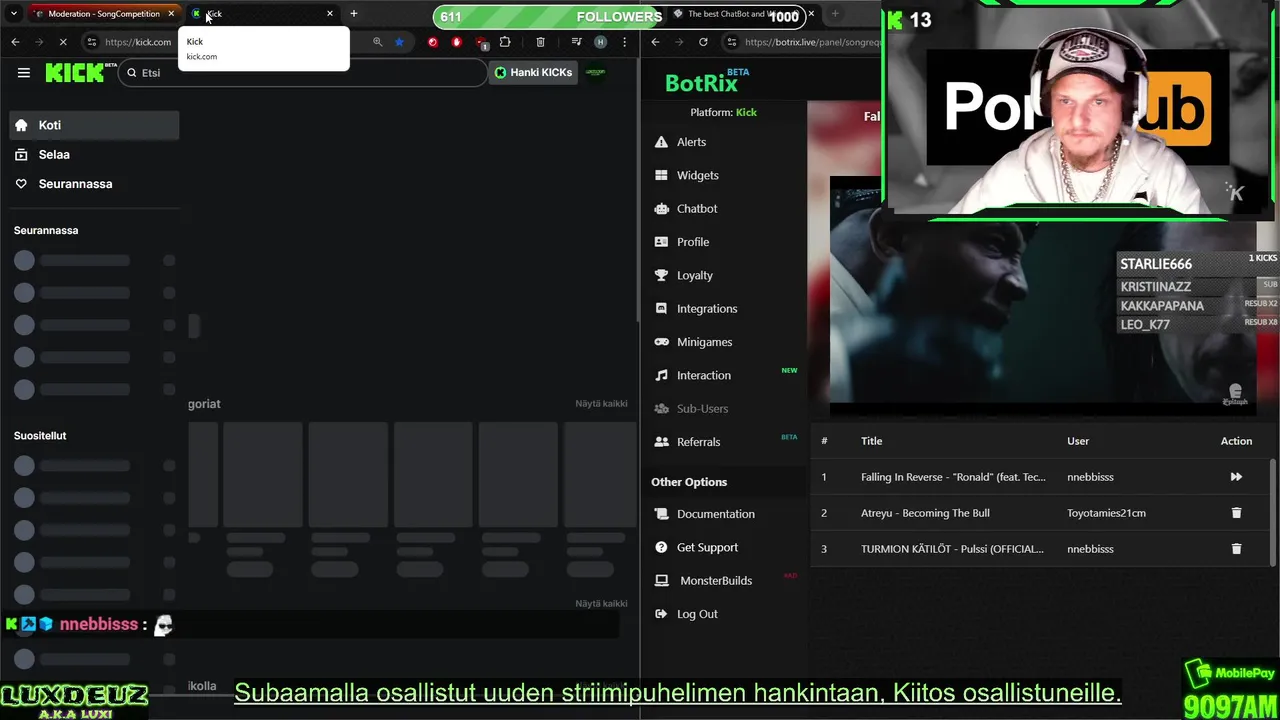The image size is (1280, 720).
Task: Stop loading the Kick page
Action: pyautogui.click(x=62, y=42)
